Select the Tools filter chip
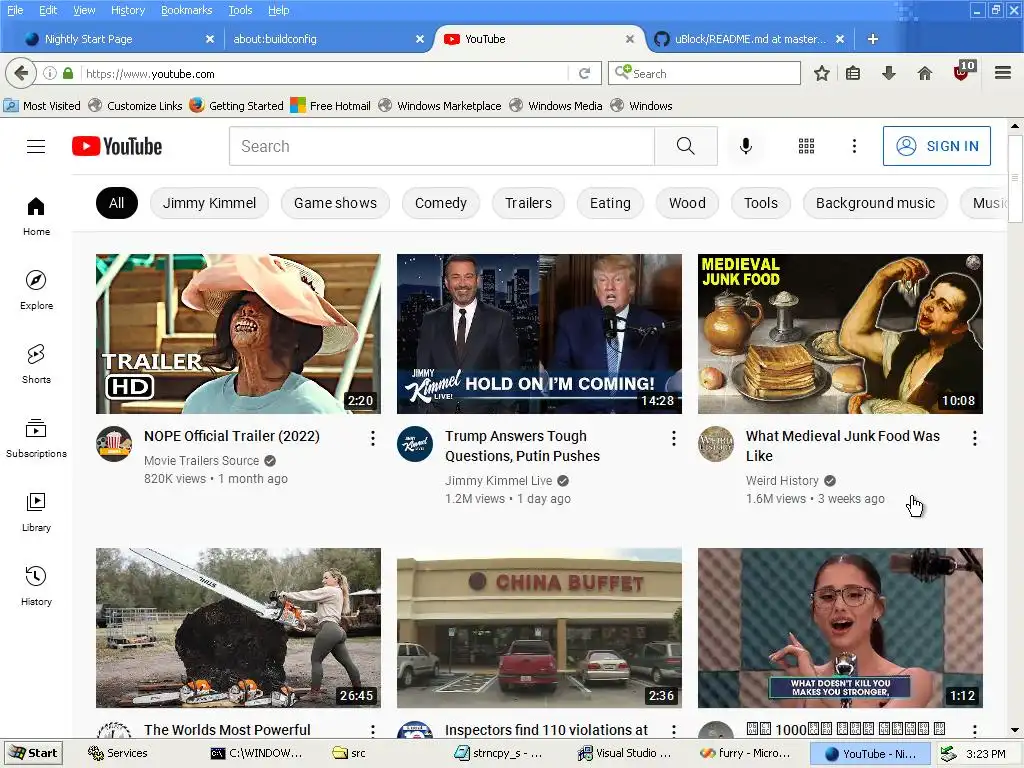Viewport: 1024px width, 768px height. point(761,203)
